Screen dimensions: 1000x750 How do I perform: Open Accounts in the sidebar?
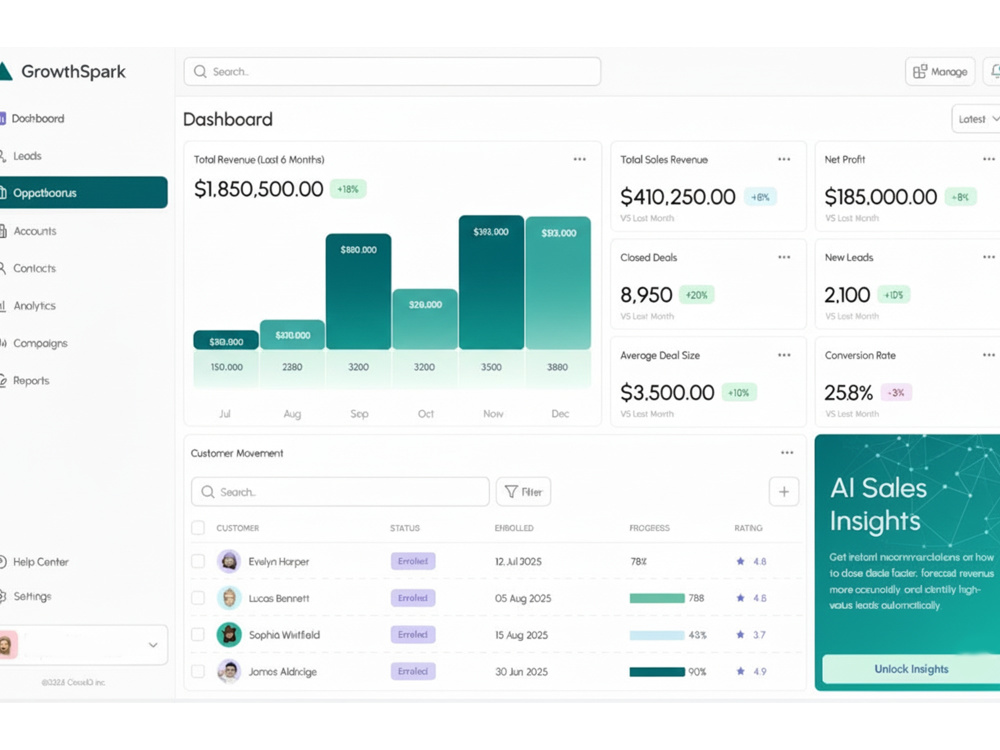[29, 231]
